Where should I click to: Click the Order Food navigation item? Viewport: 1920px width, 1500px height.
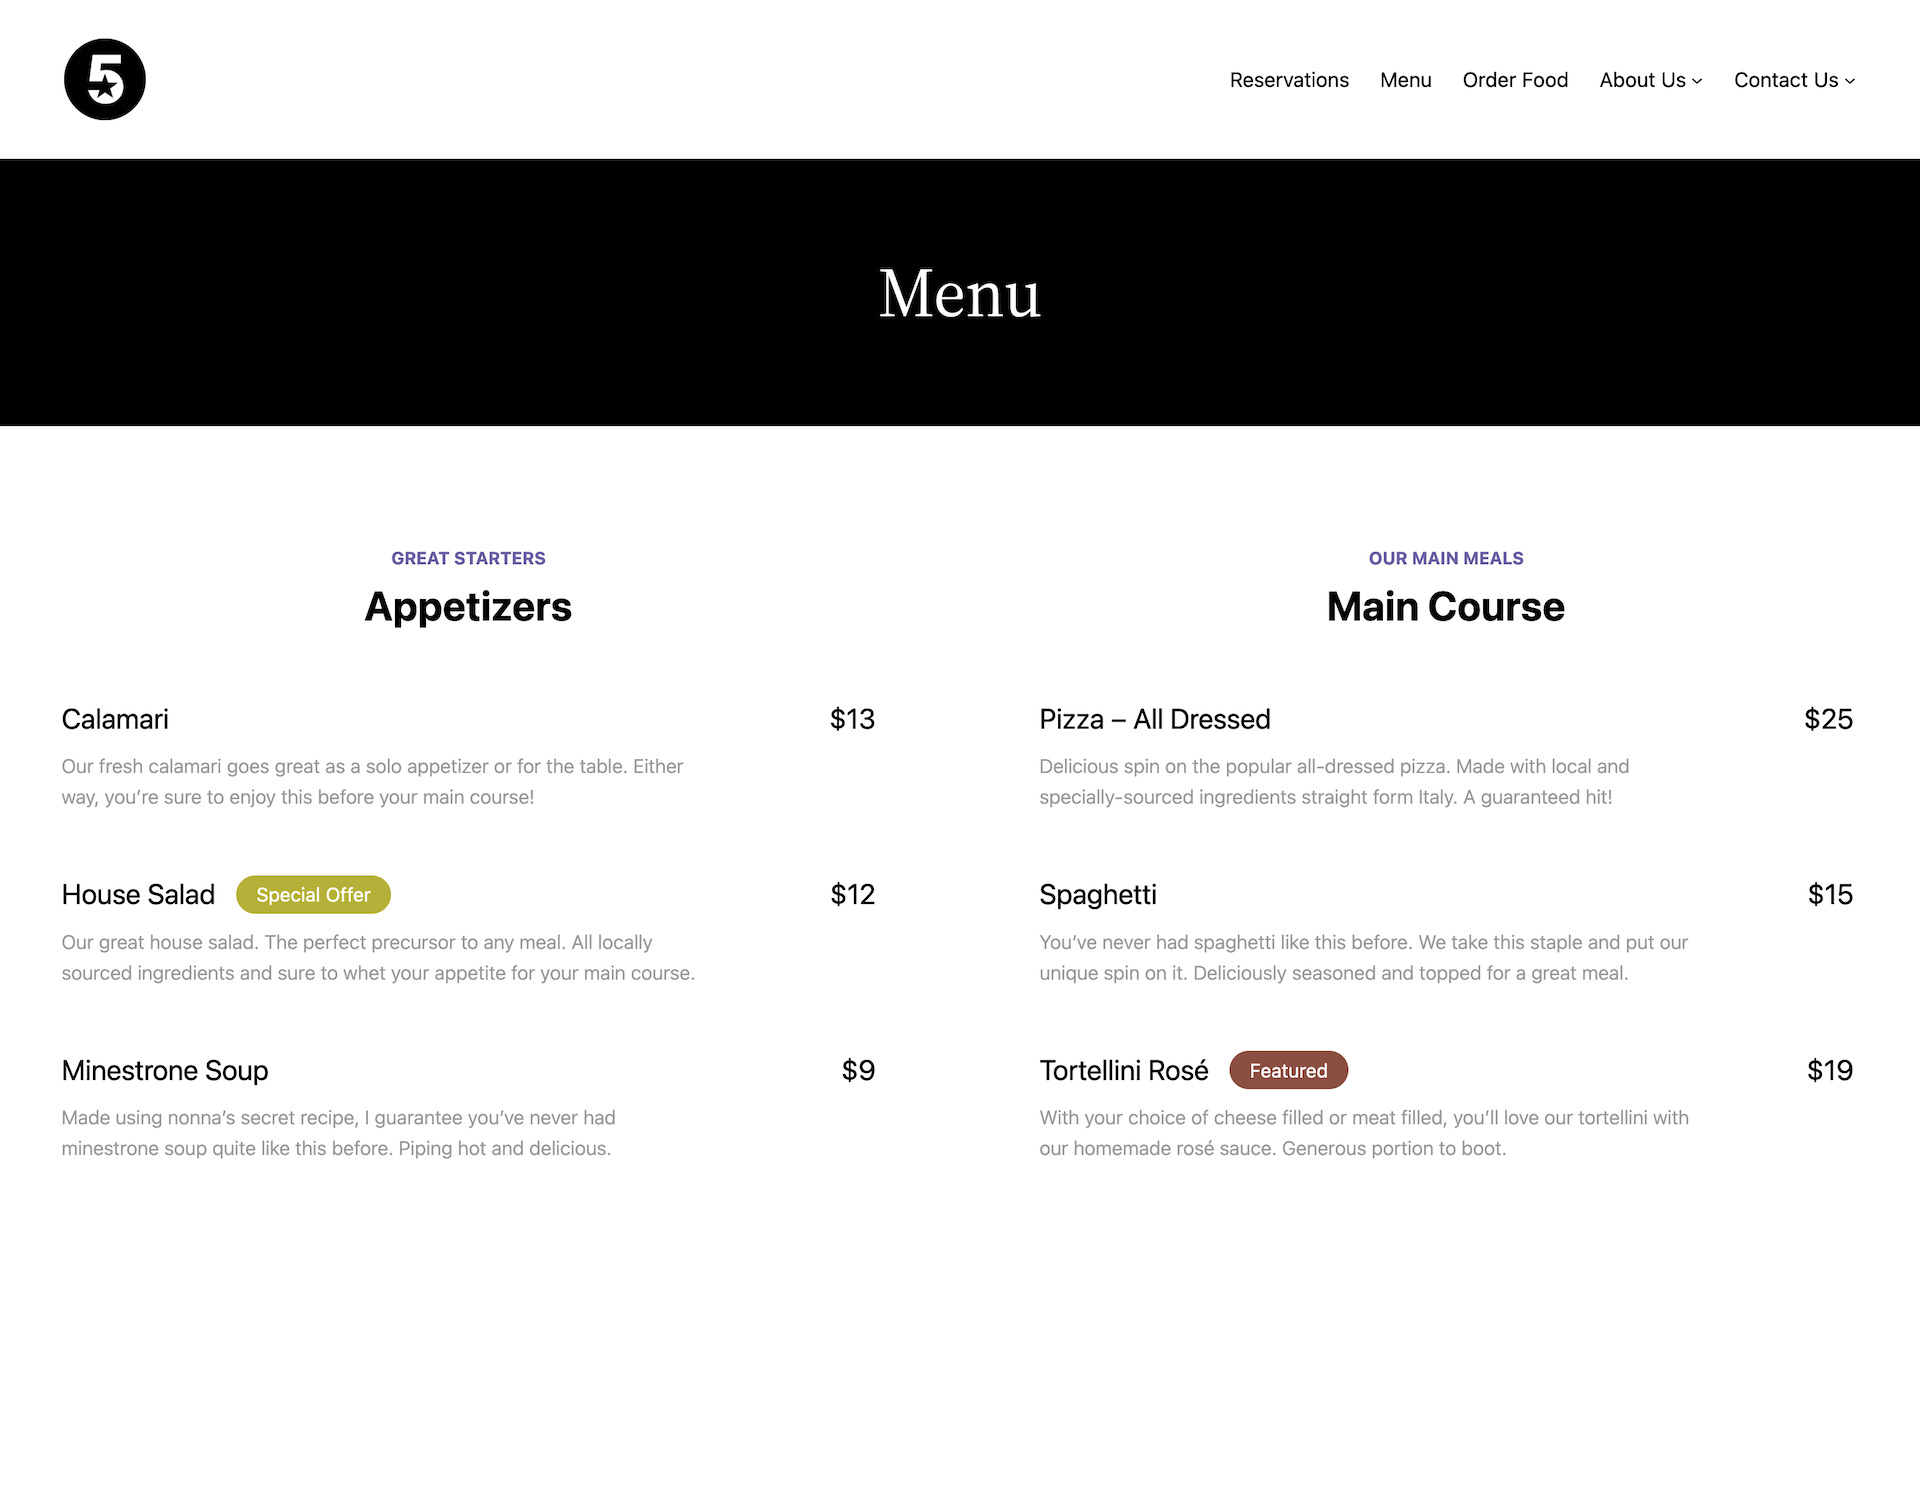pyautogui.click(x=1513, y=78)
